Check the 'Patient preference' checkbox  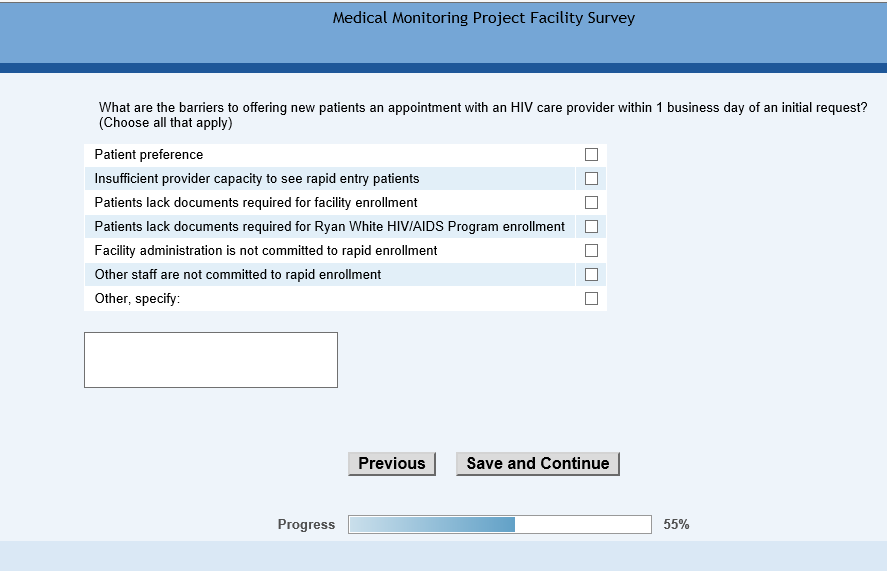pos(591,155)
